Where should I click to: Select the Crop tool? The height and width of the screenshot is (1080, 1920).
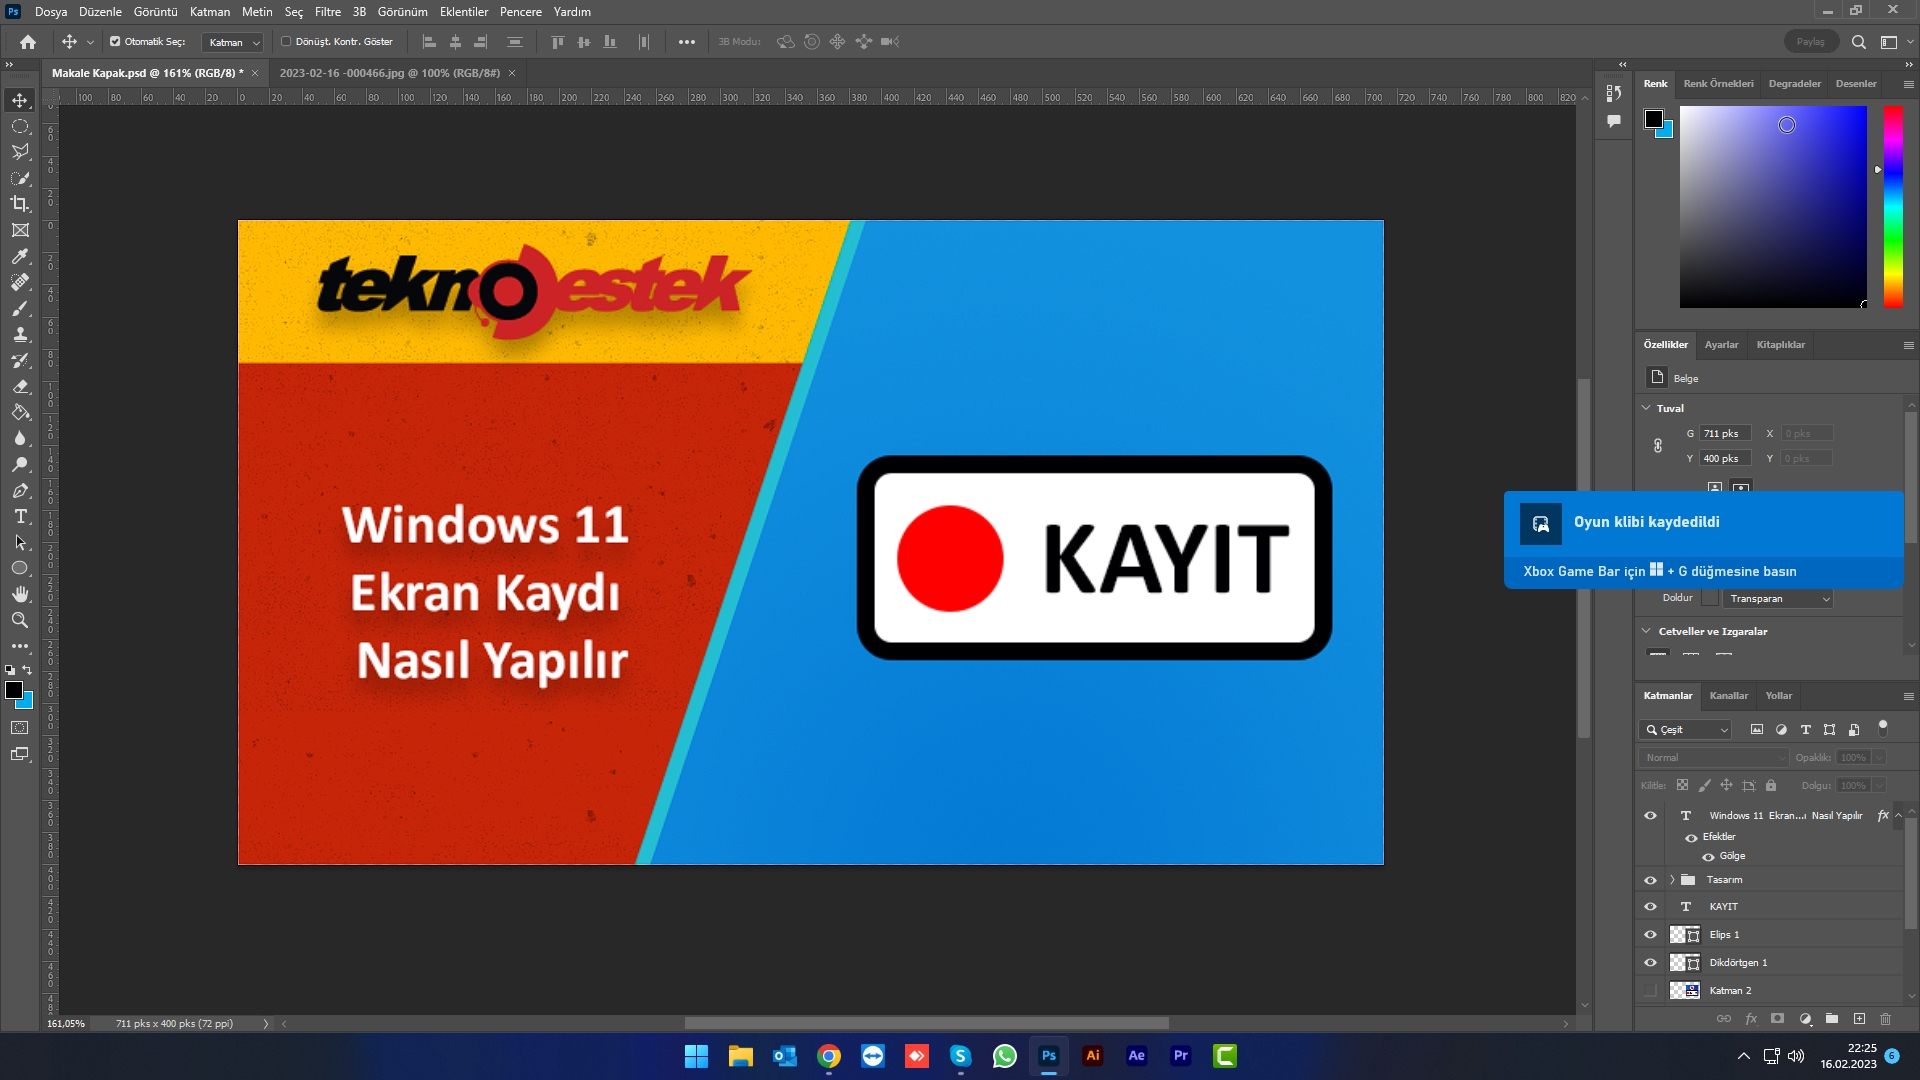[x=20, y=204]
